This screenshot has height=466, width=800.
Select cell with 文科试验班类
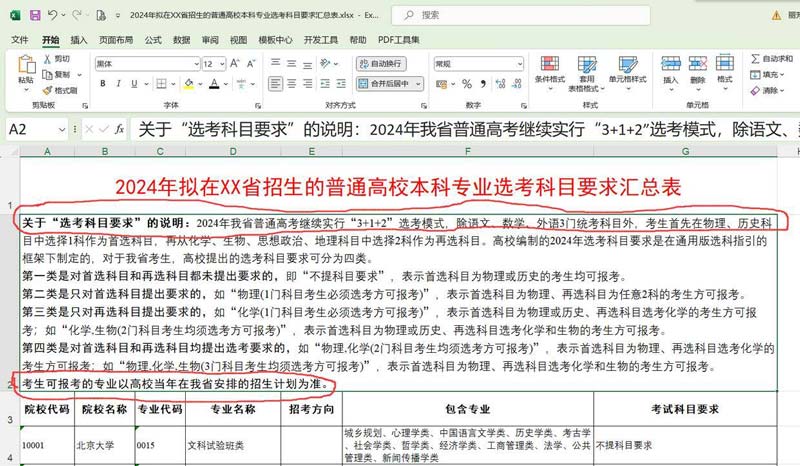click(x=233, y=445)
